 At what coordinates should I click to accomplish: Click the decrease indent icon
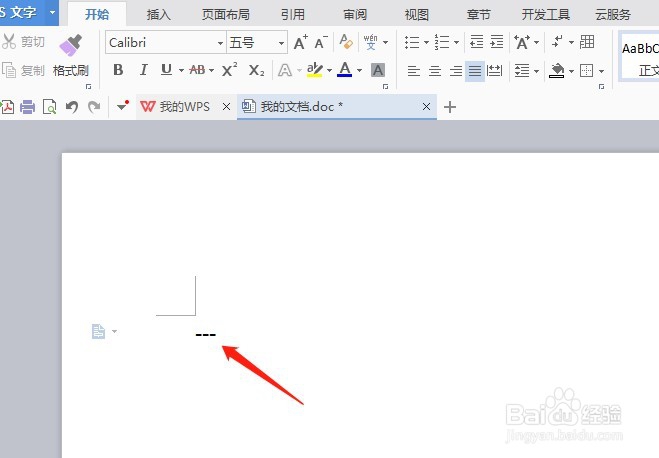tap(476, 42)
